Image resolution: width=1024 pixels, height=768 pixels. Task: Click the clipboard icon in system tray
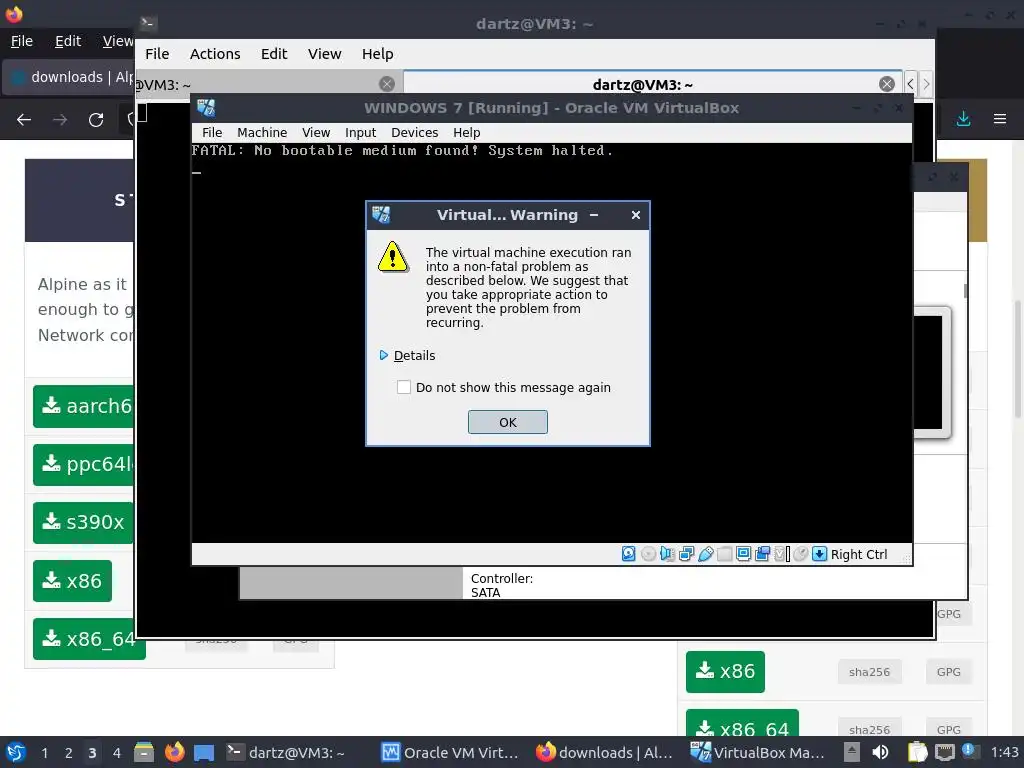[x=918, y=752]
